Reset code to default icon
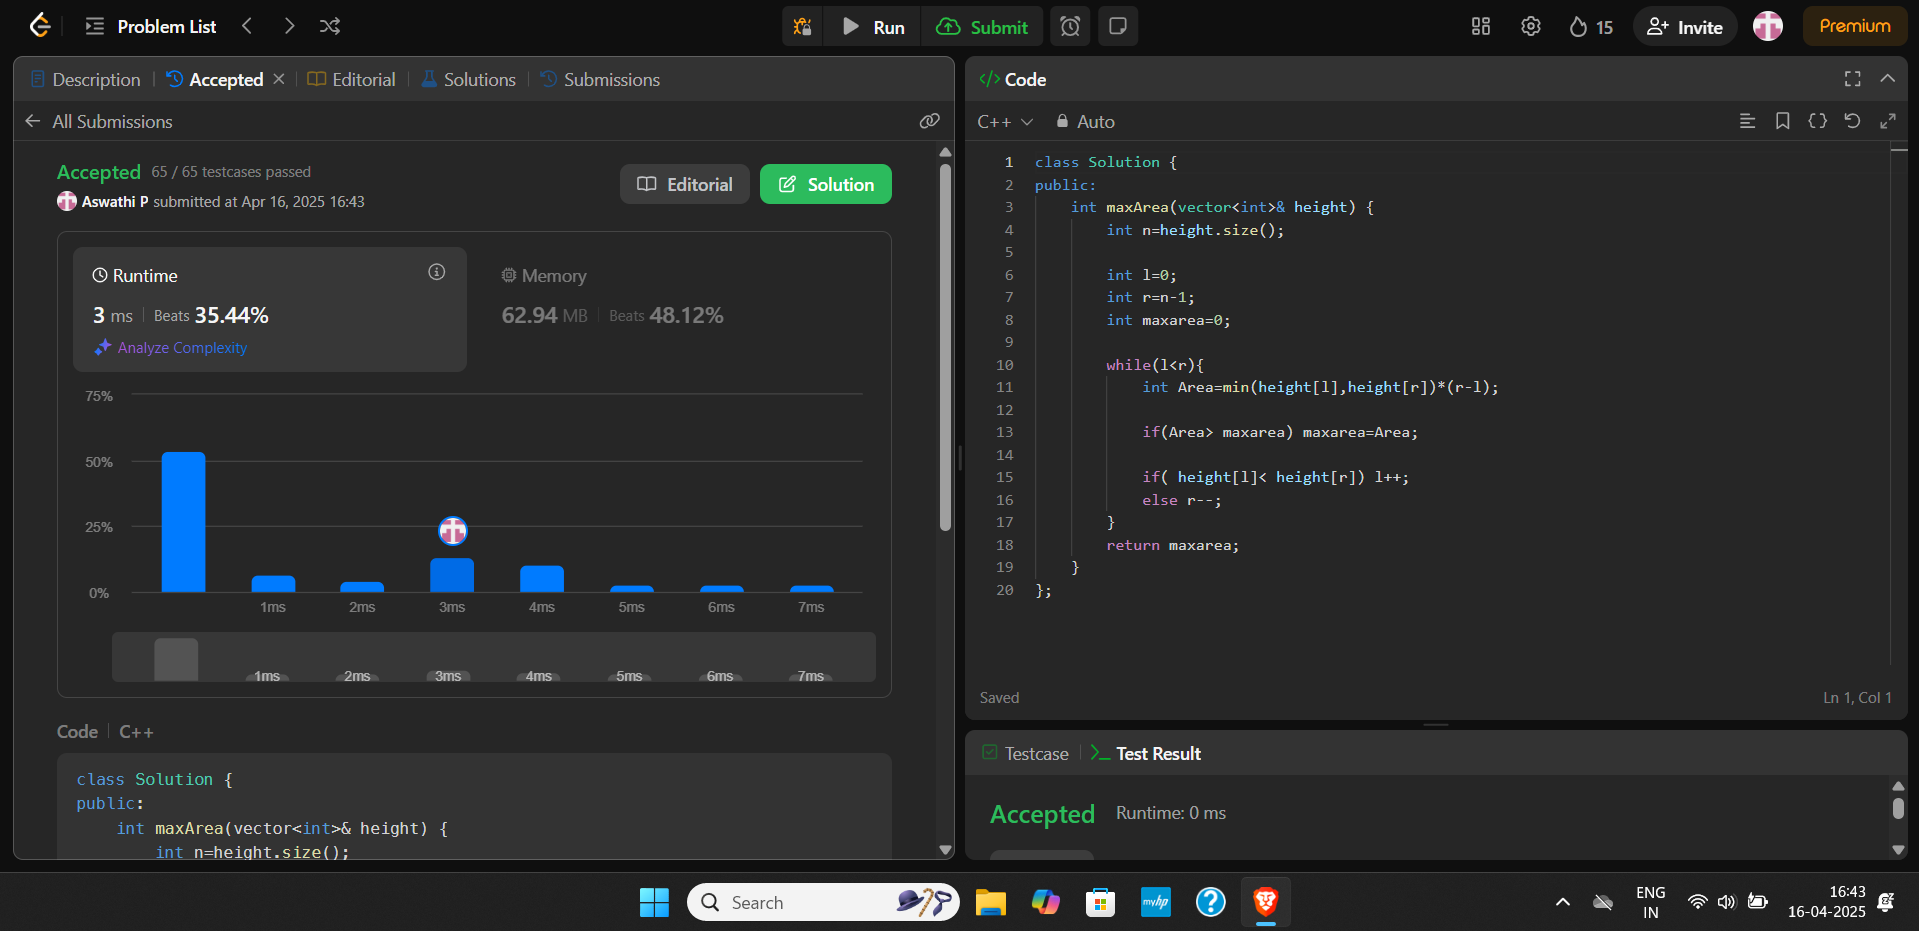 coord(1852,121)
